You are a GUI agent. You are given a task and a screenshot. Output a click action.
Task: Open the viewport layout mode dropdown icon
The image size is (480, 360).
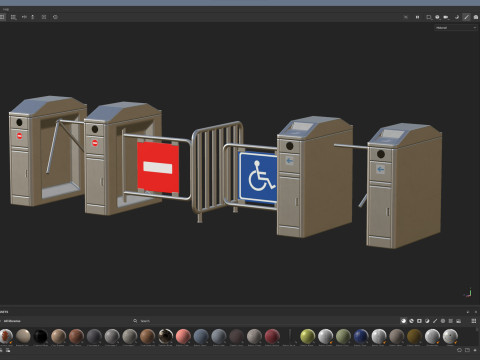click(429, 17)
